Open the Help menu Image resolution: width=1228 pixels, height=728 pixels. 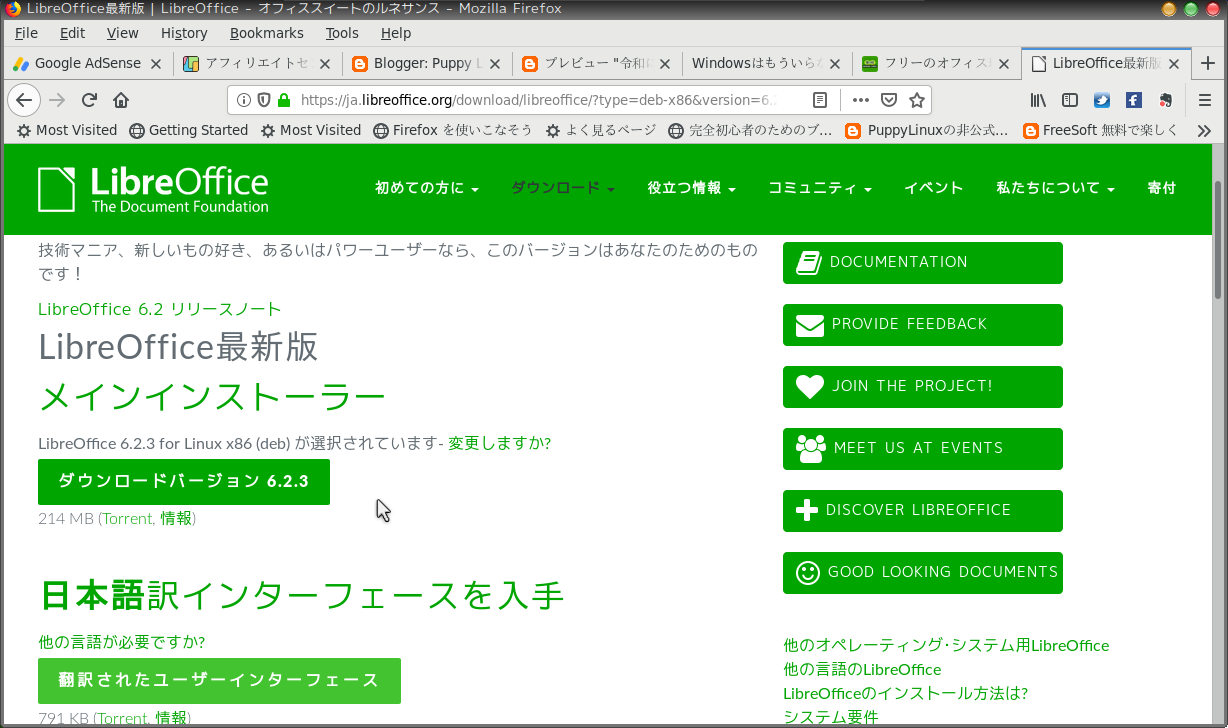click(x=396, y=33)
